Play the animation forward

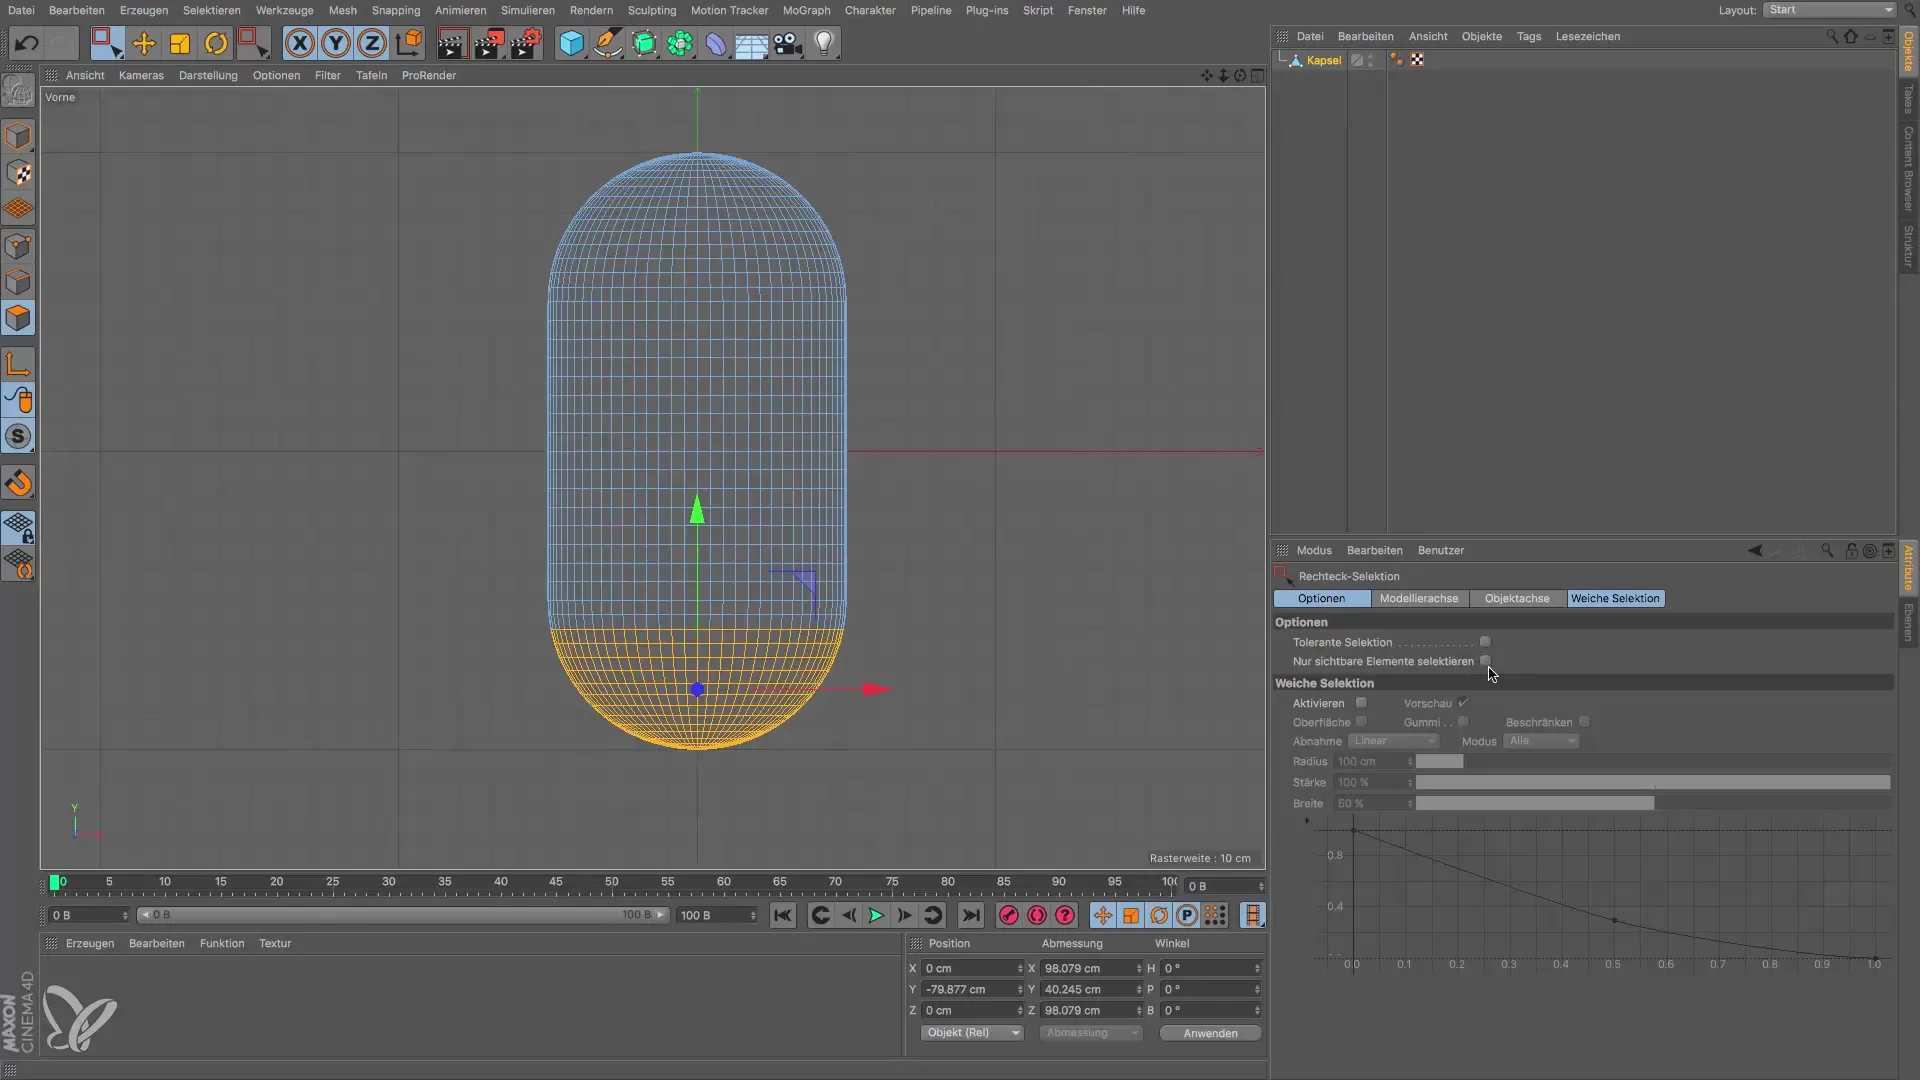click(876, 915)
